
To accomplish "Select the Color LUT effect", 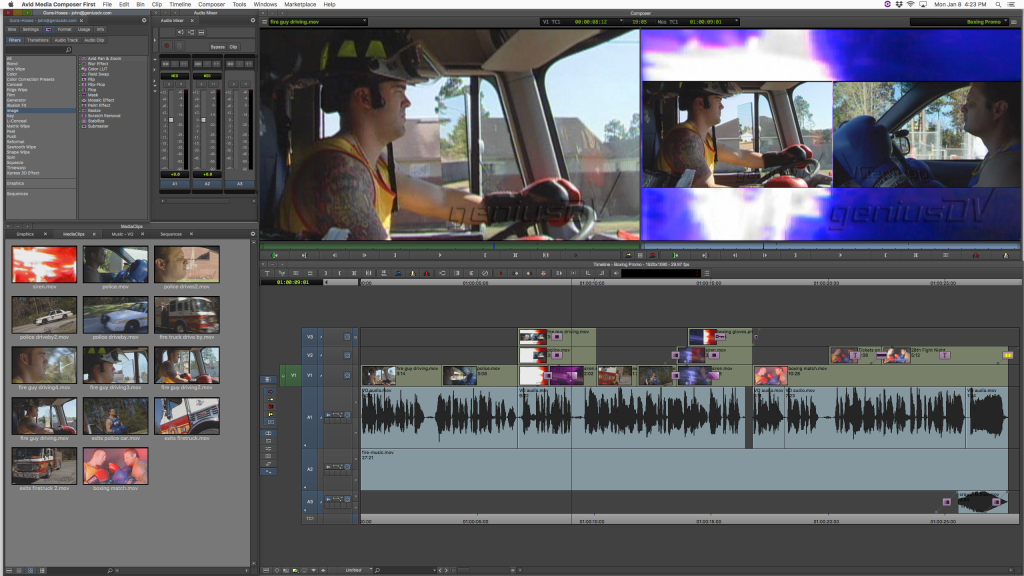I will (x=97, y=69).
